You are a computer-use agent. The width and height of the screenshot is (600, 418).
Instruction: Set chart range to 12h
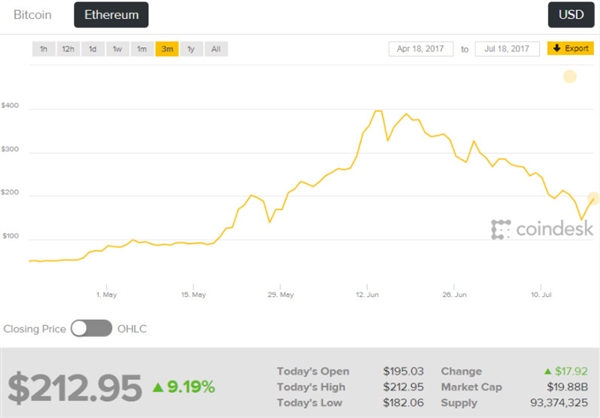[68, 49]
